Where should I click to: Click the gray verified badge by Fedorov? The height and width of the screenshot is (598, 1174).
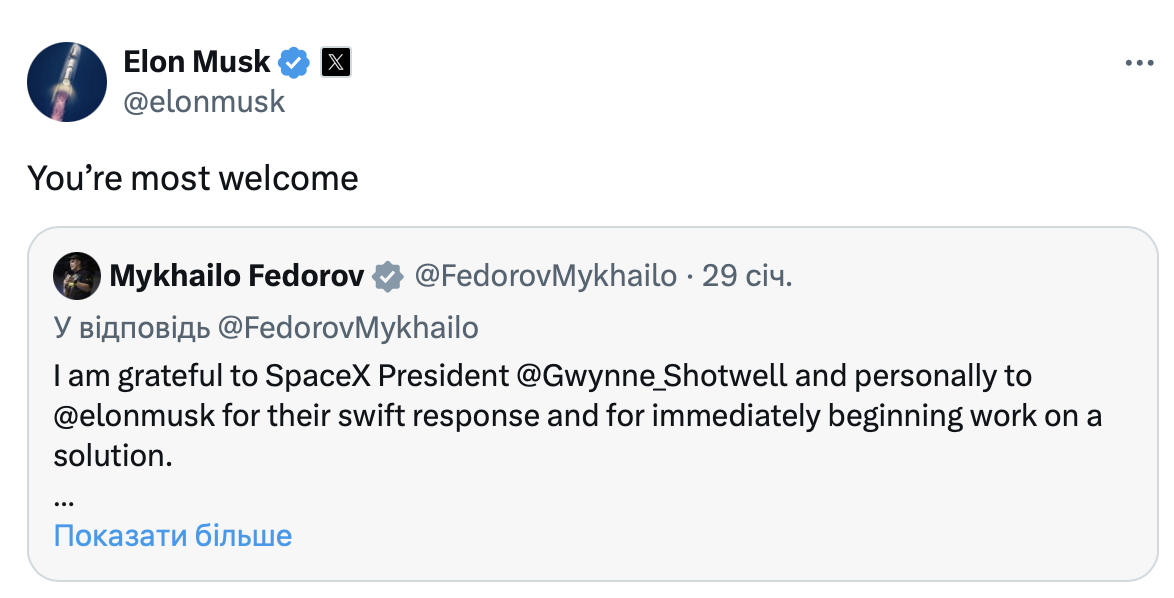[x=388, y=276]
